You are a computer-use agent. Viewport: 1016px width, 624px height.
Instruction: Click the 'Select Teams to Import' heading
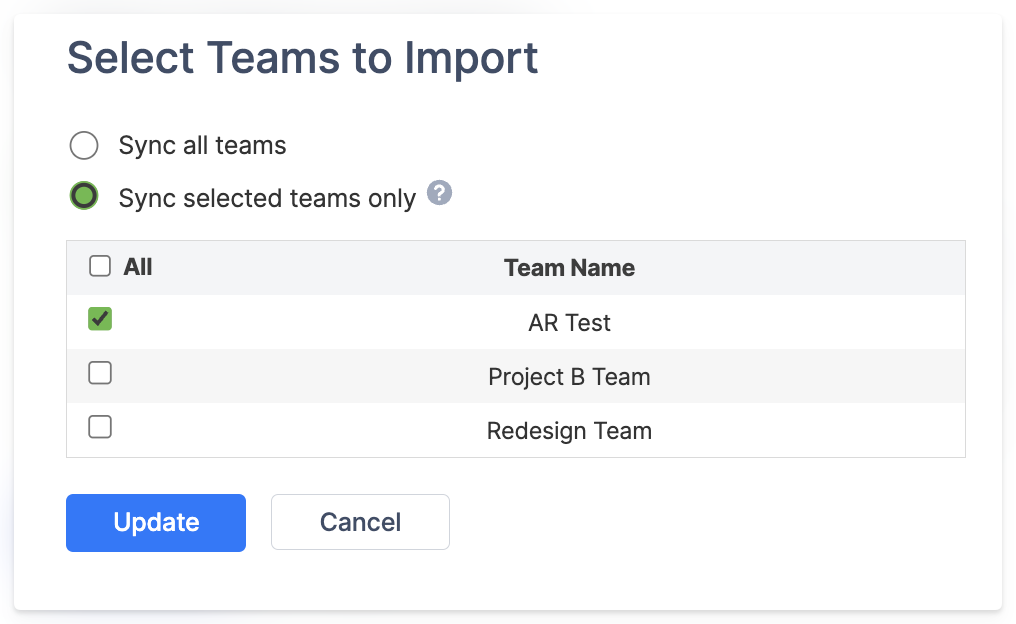point(302,58)
